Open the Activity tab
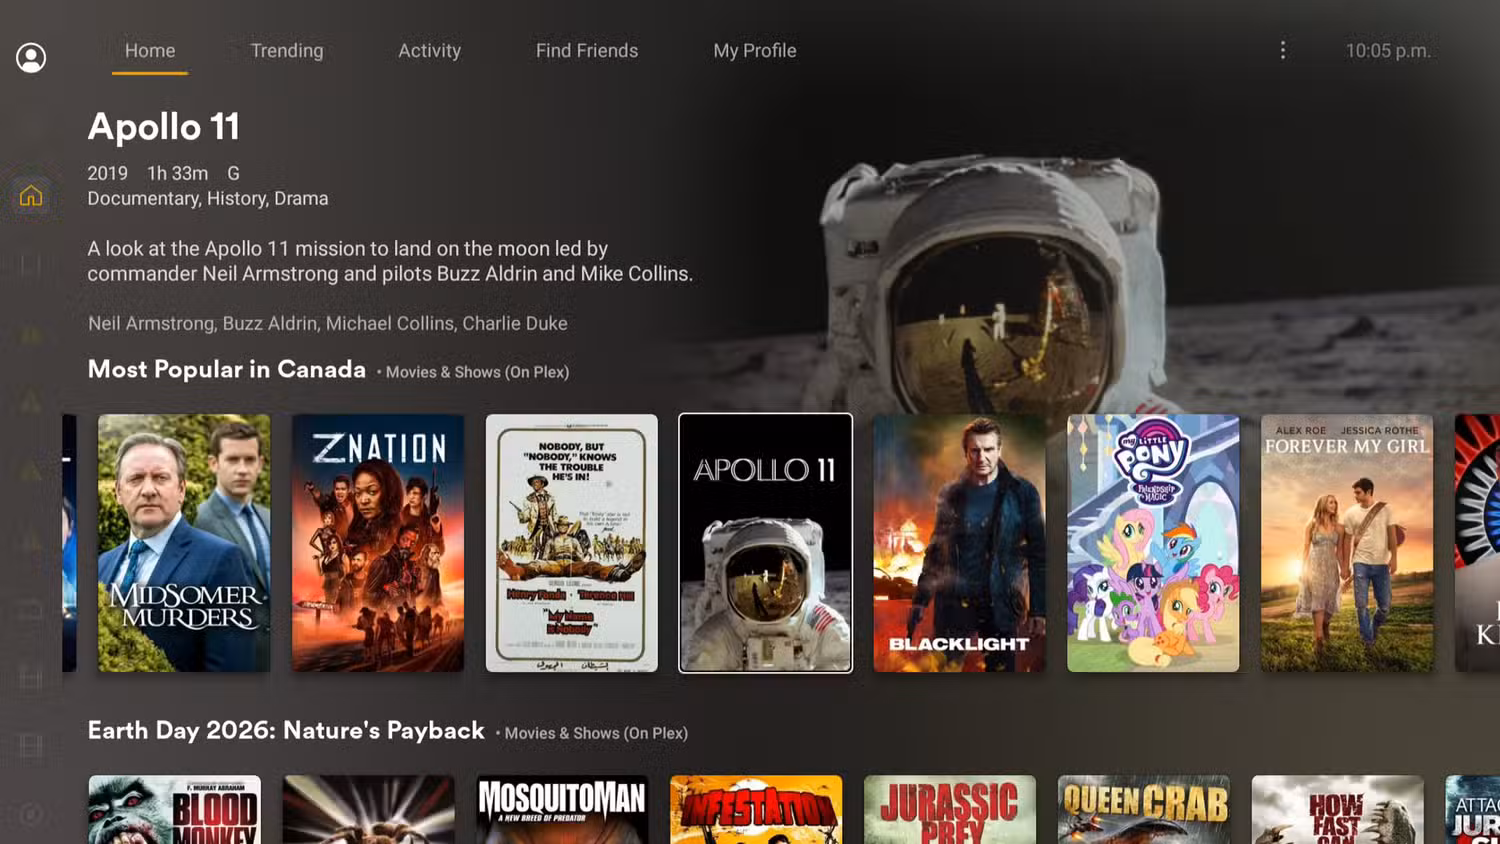Image resolution: width=1500 pixels, height=844 pixels. point(430,51)
